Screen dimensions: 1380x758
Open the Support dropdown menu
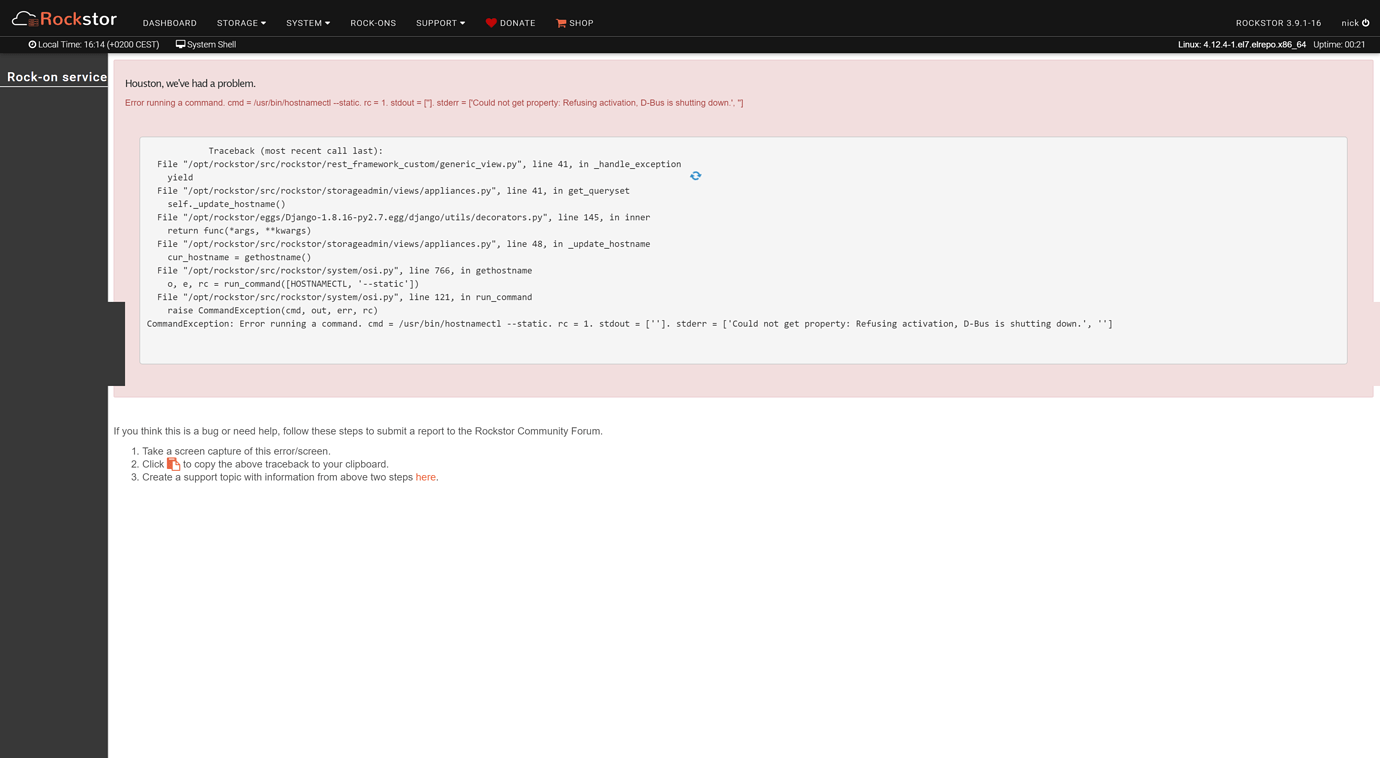click(440, 22)
